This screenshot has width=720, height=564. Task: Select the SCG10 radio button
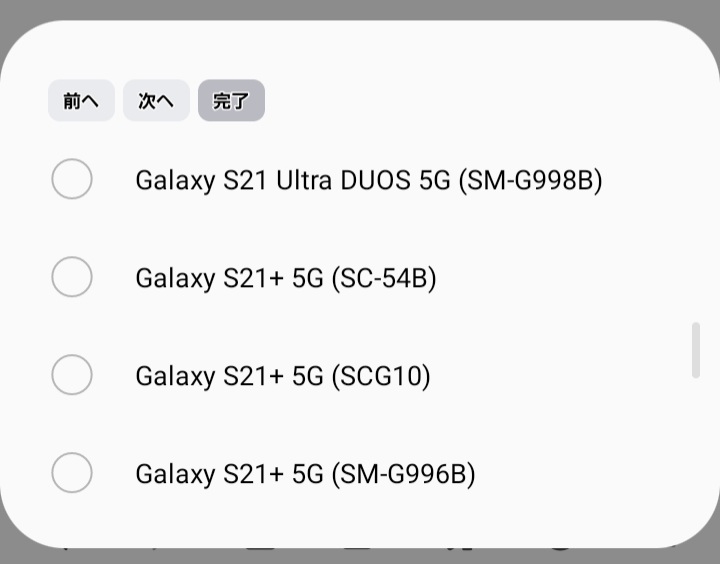(72, 375)
